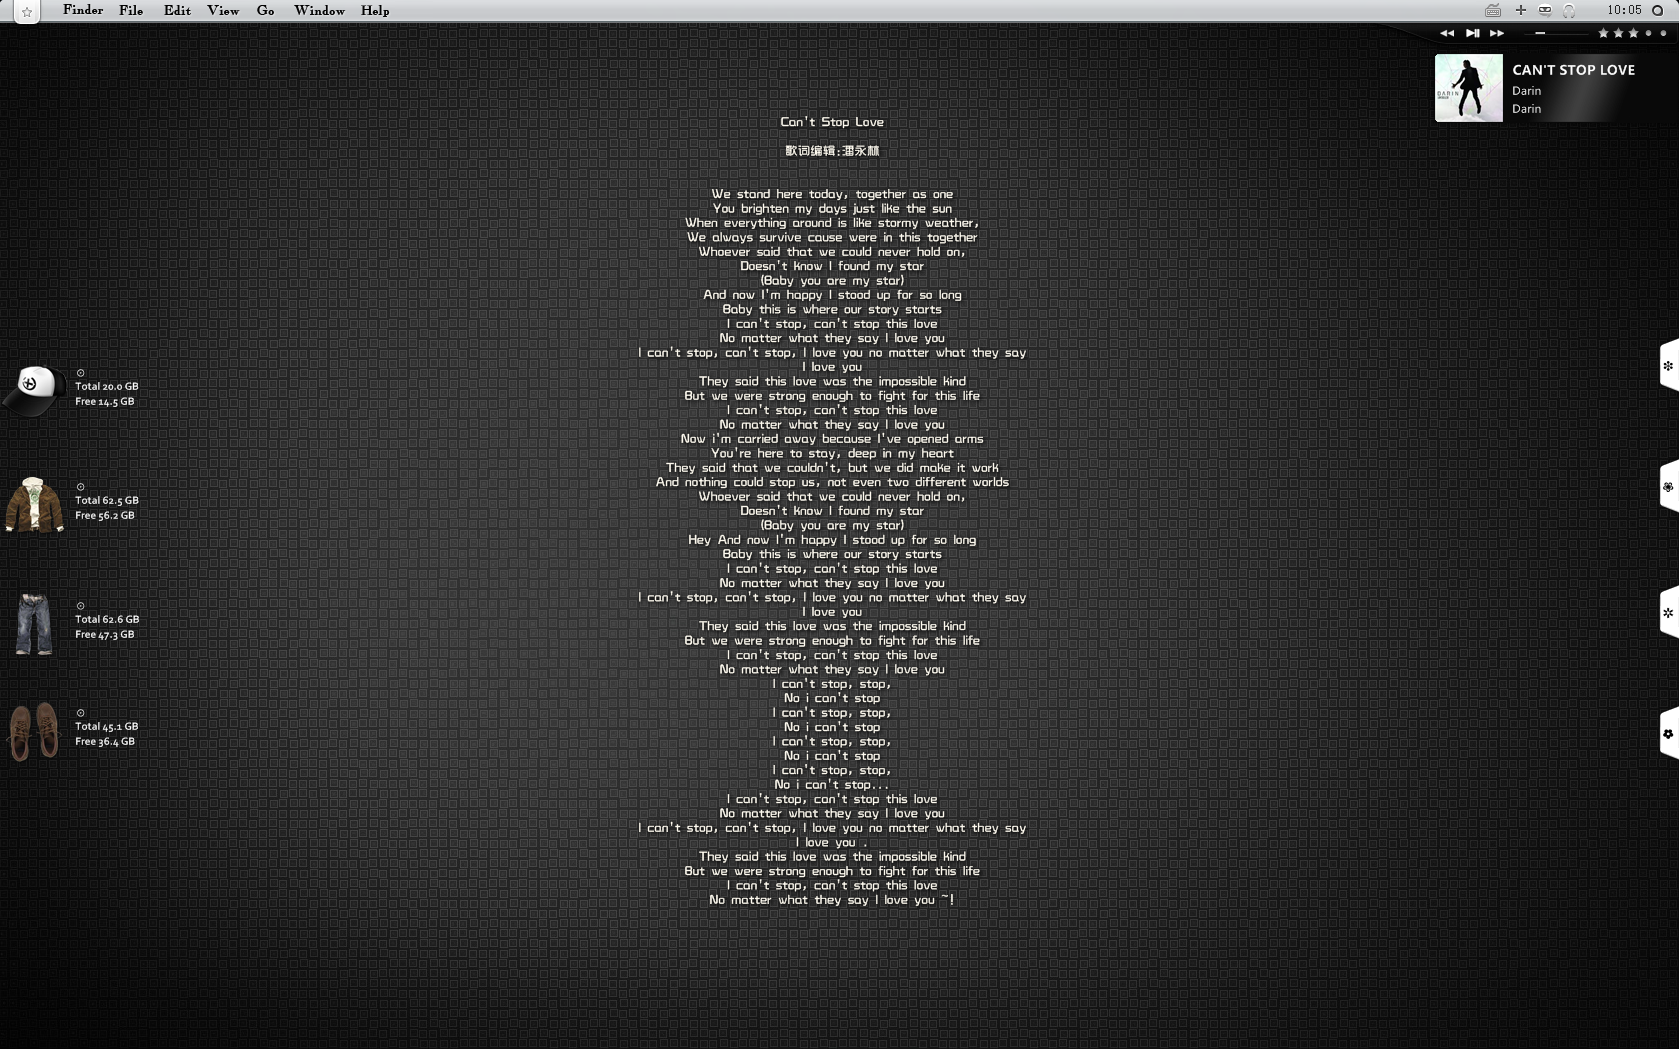1679x1049 pixels.
Task: Click the Free 14.5 GB label
Action: click(x=105, y=401)
